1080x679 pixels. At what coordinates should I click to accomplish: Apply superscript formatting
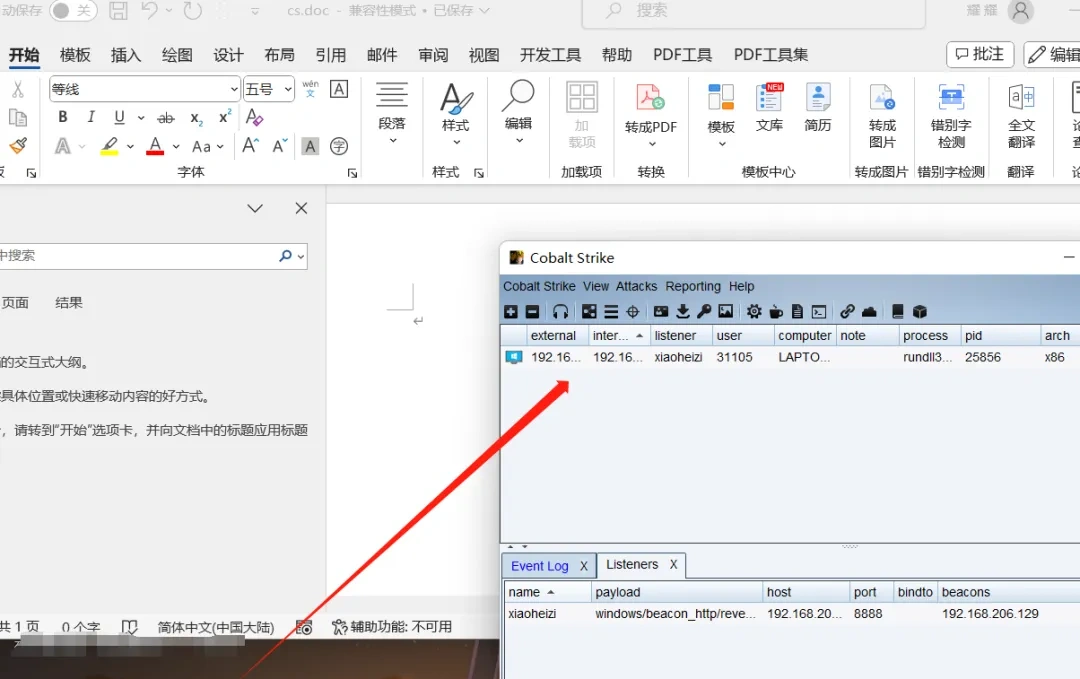tap(225, 117)
